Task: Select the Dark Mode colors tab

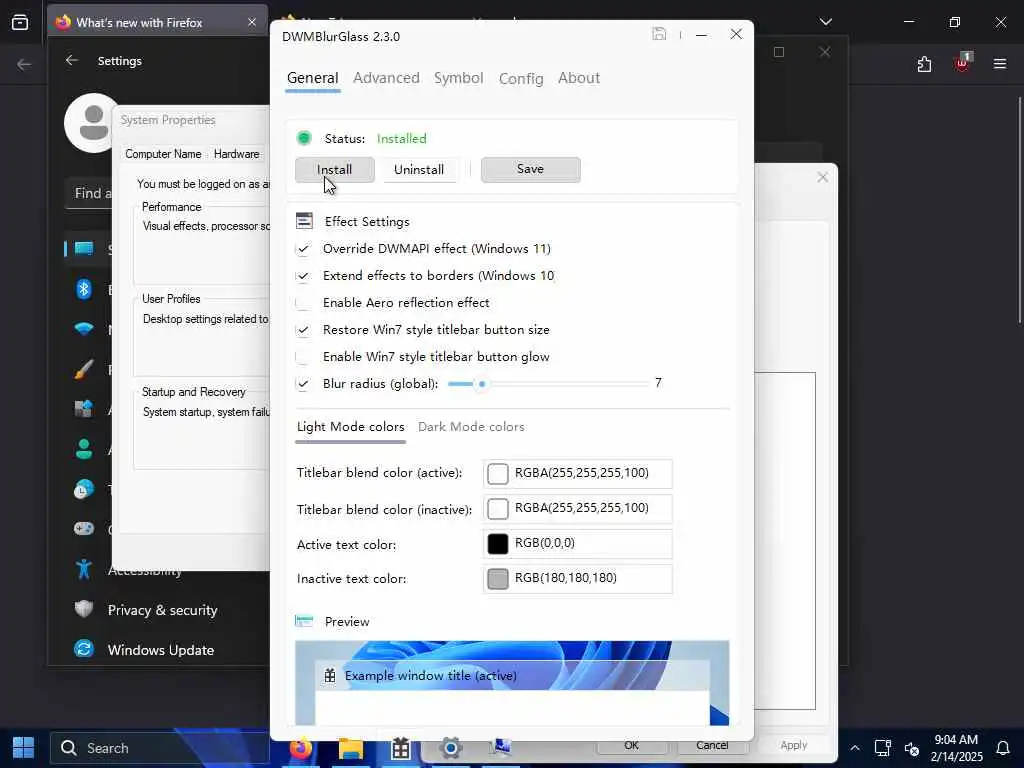Action: coord(471,426)
